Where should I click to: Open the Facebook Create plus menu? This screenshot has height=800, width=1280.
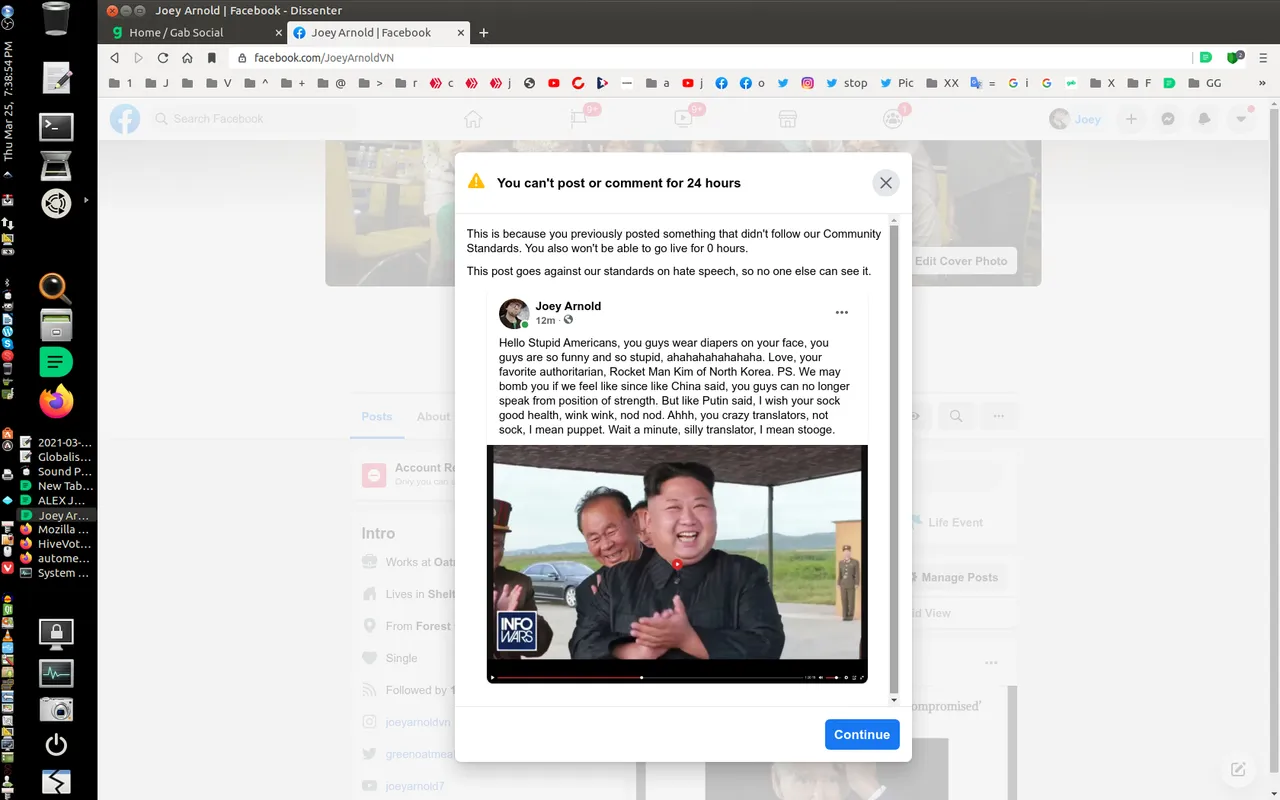tap(1131, 119)
